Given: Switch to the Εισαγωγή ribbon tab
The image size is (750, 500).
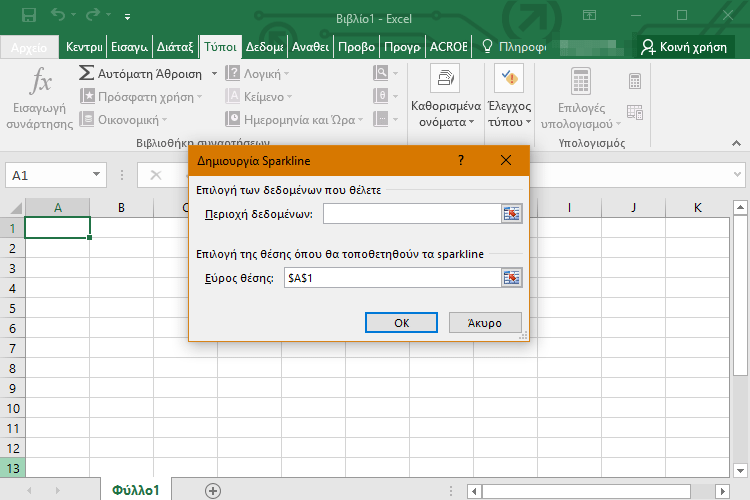Looking at the screenshot, I should click(x=129, y=47).
